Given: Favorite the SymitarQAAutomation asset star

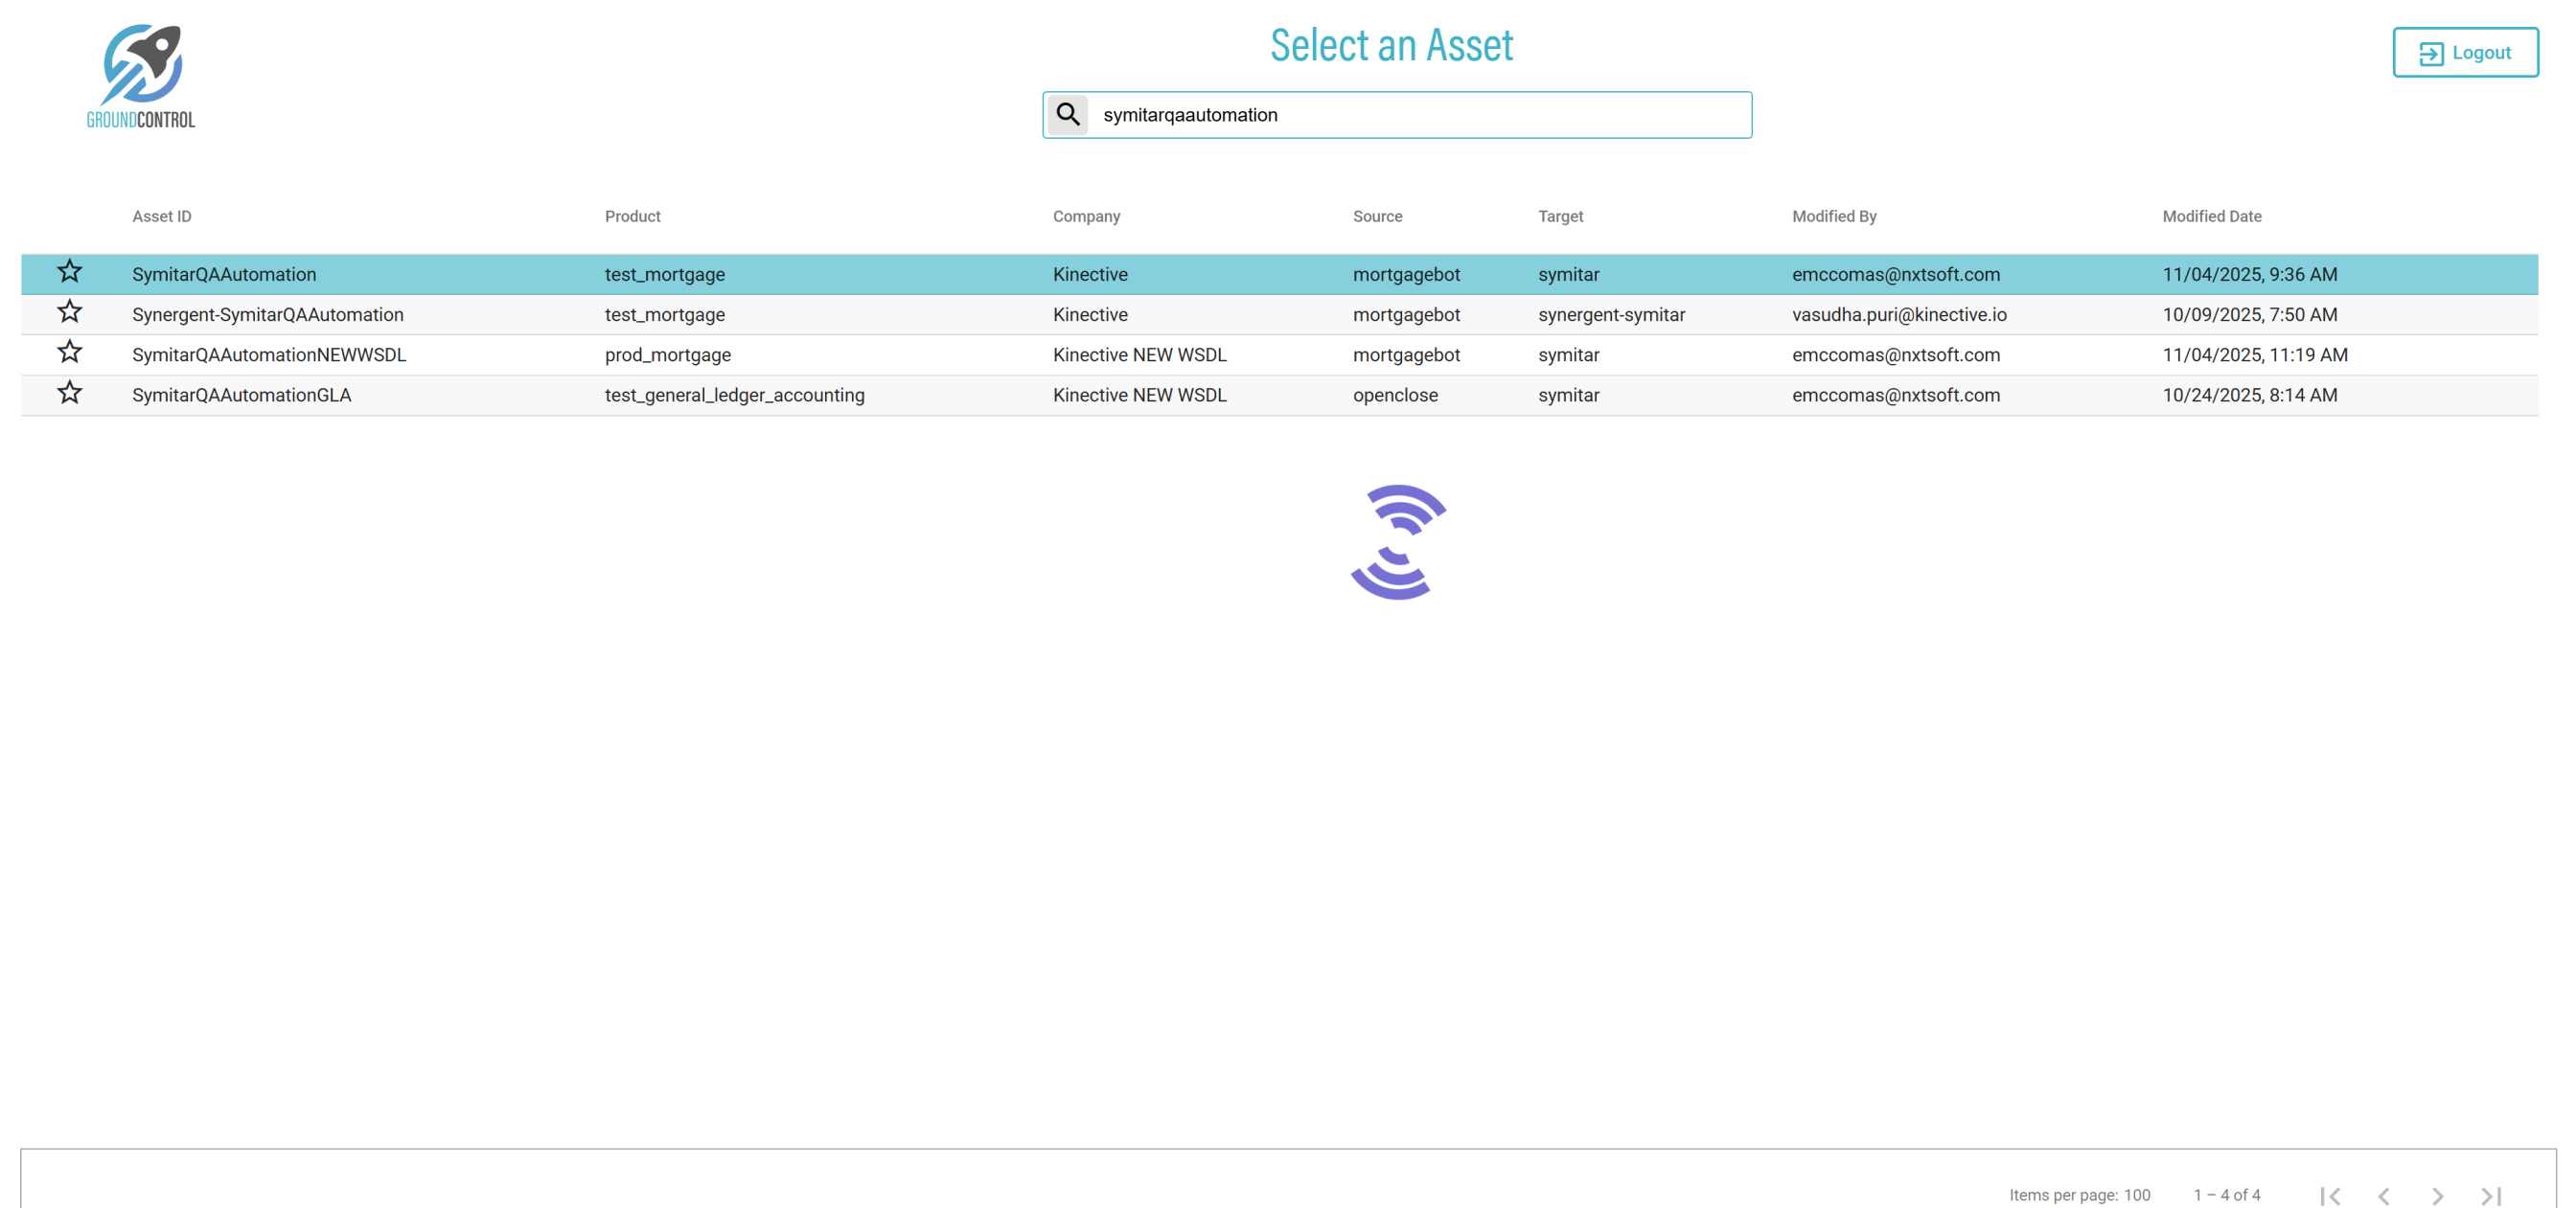Looking at the screenshot, I should (69, 272).
